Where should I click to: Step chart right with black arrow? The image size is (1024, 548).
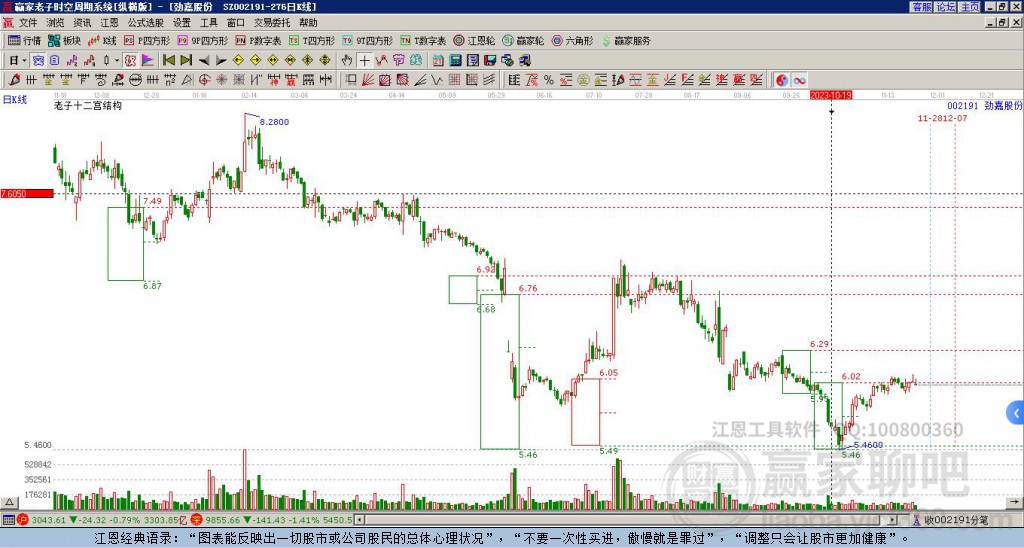[221, 61]
